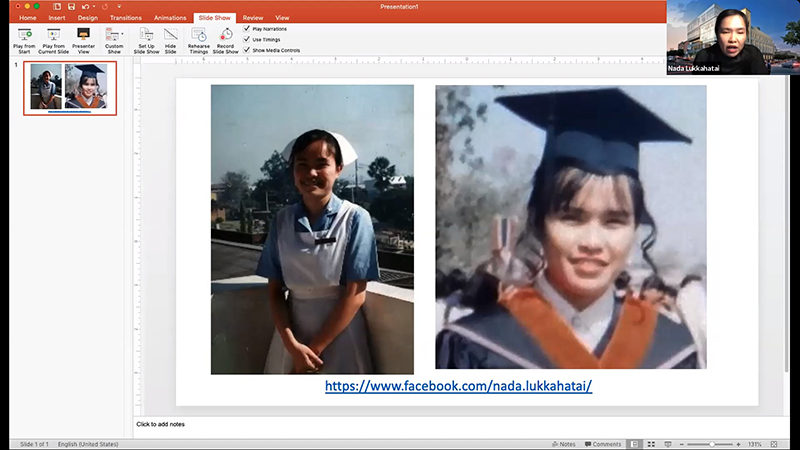Open Customize Quick Access Toolbar dropdown
The image size is (800, 450).
pyautogui.click(x=119, y=7)
